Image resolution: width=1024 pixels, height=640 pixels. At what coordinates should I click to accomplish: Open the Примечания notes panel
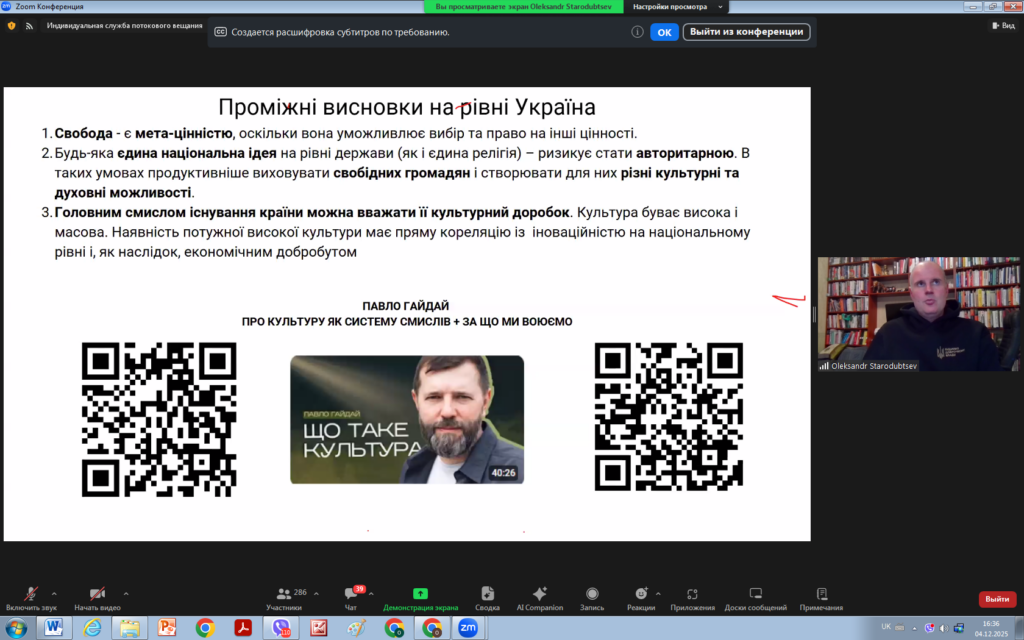[821, 596]
